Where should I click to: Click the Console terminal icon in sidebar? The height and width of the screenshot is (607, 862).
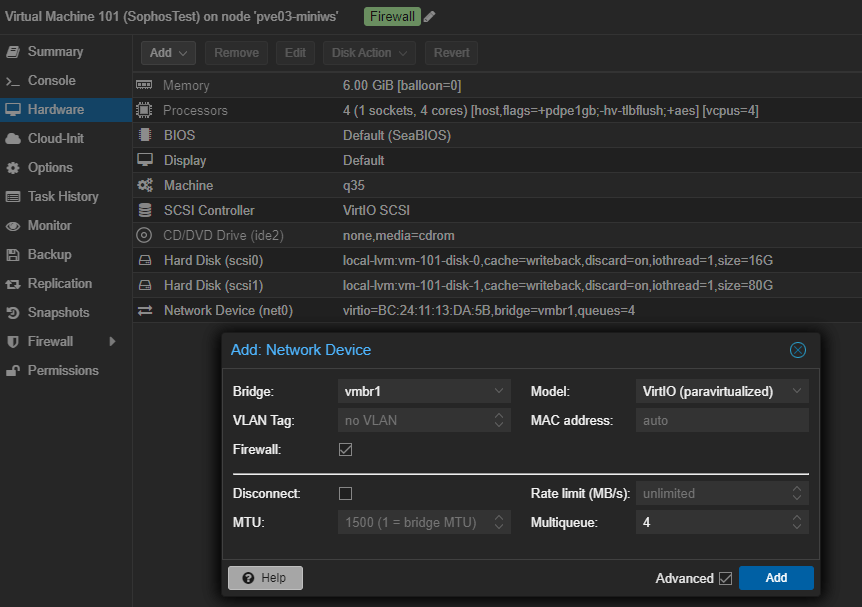pos(13,81)
